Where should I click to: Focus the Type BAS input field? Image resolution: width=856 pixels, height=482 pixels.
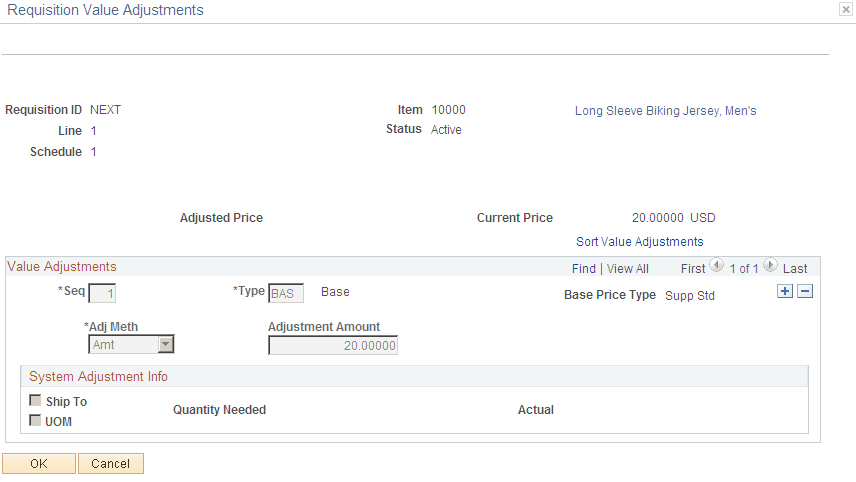click(286, 293)
